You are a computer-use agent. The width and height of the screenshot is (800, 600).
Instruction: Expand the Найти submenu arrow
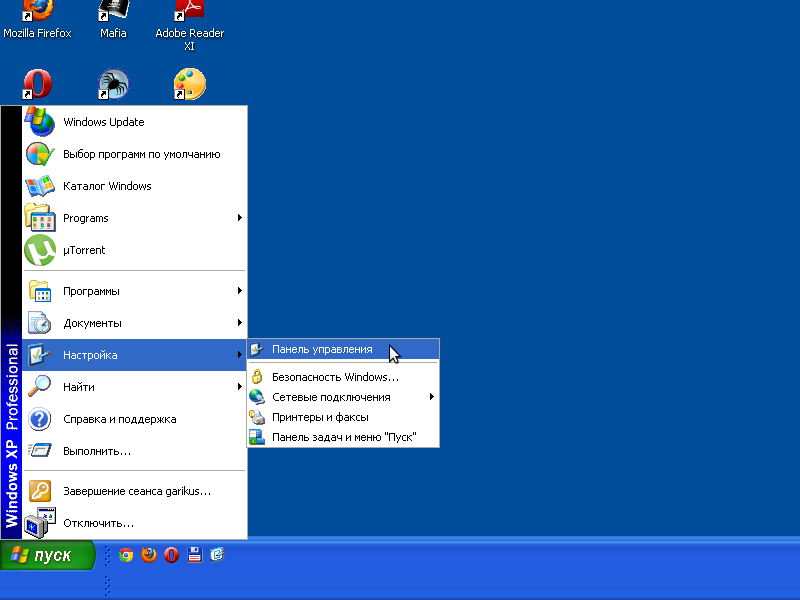click(239, 387)
